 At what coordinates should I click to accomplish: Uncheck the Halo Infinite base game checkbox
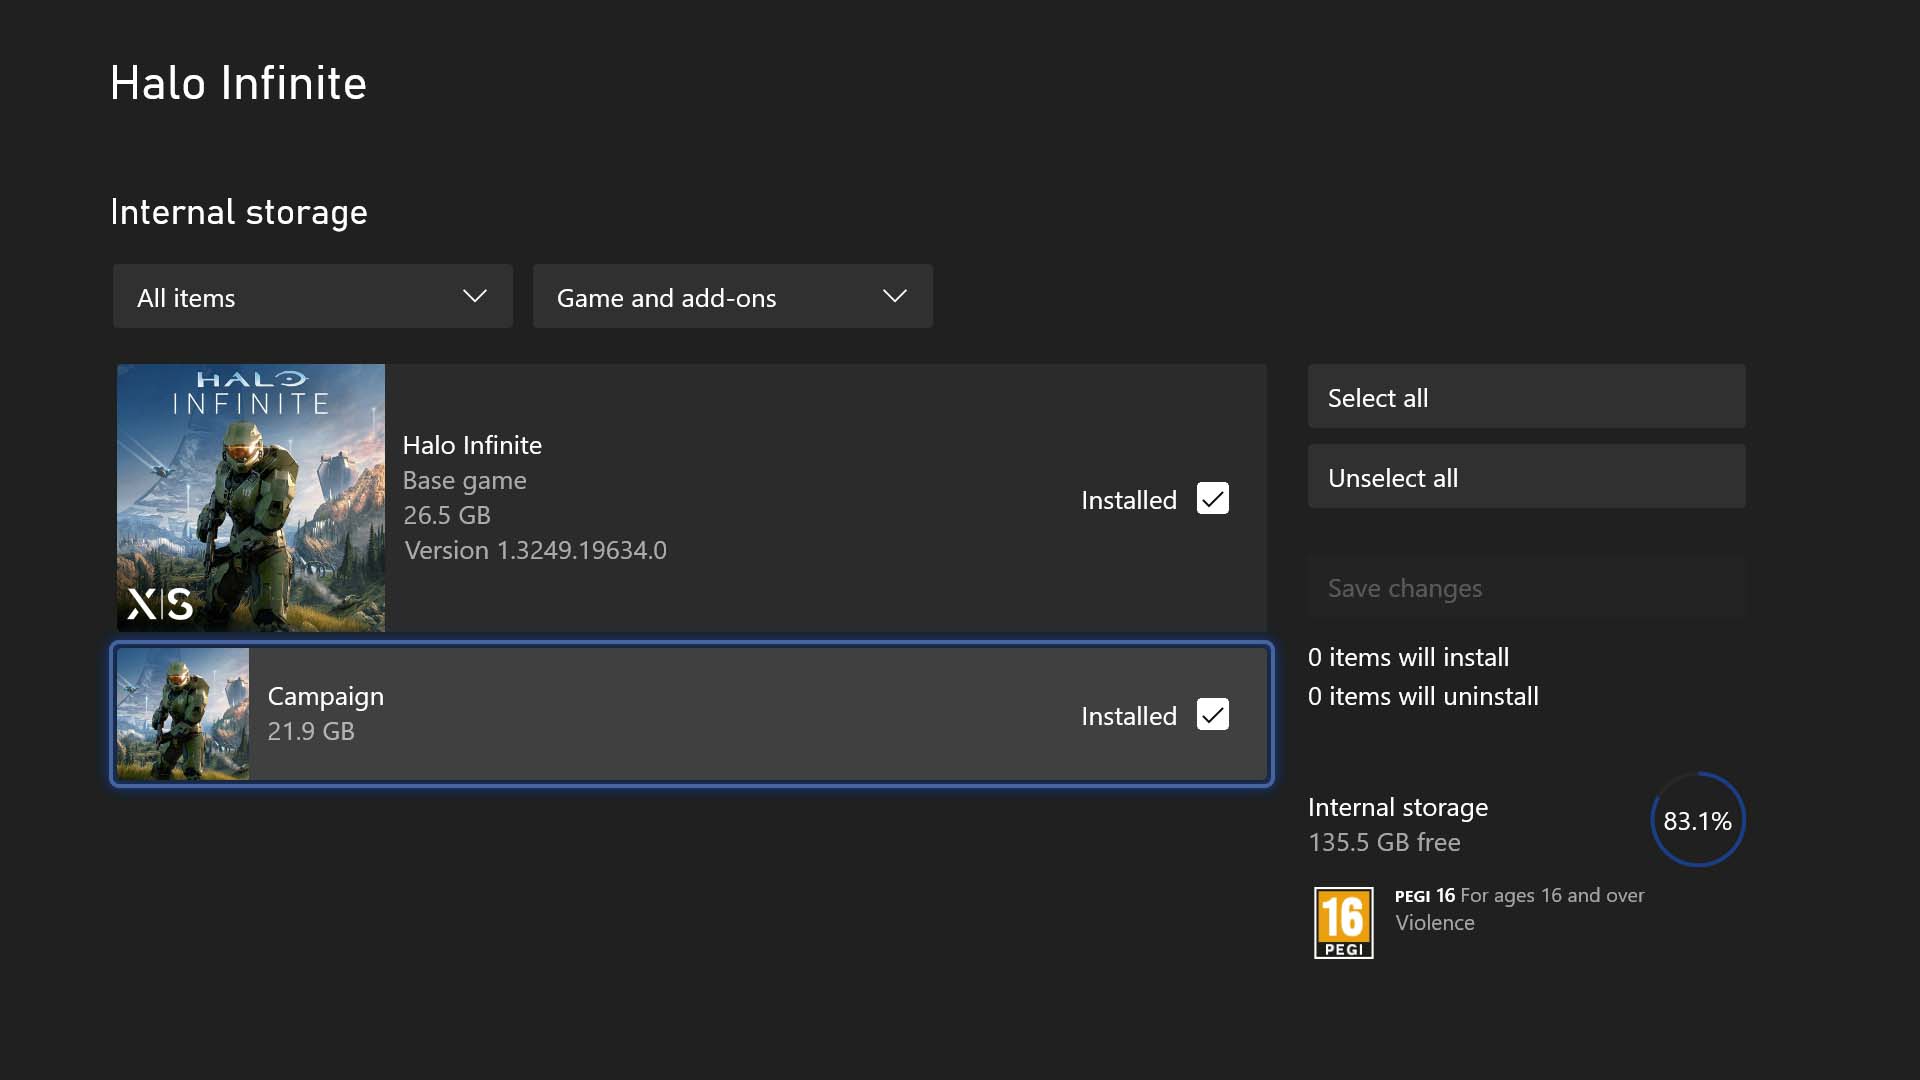click(x=1212, y=498)
